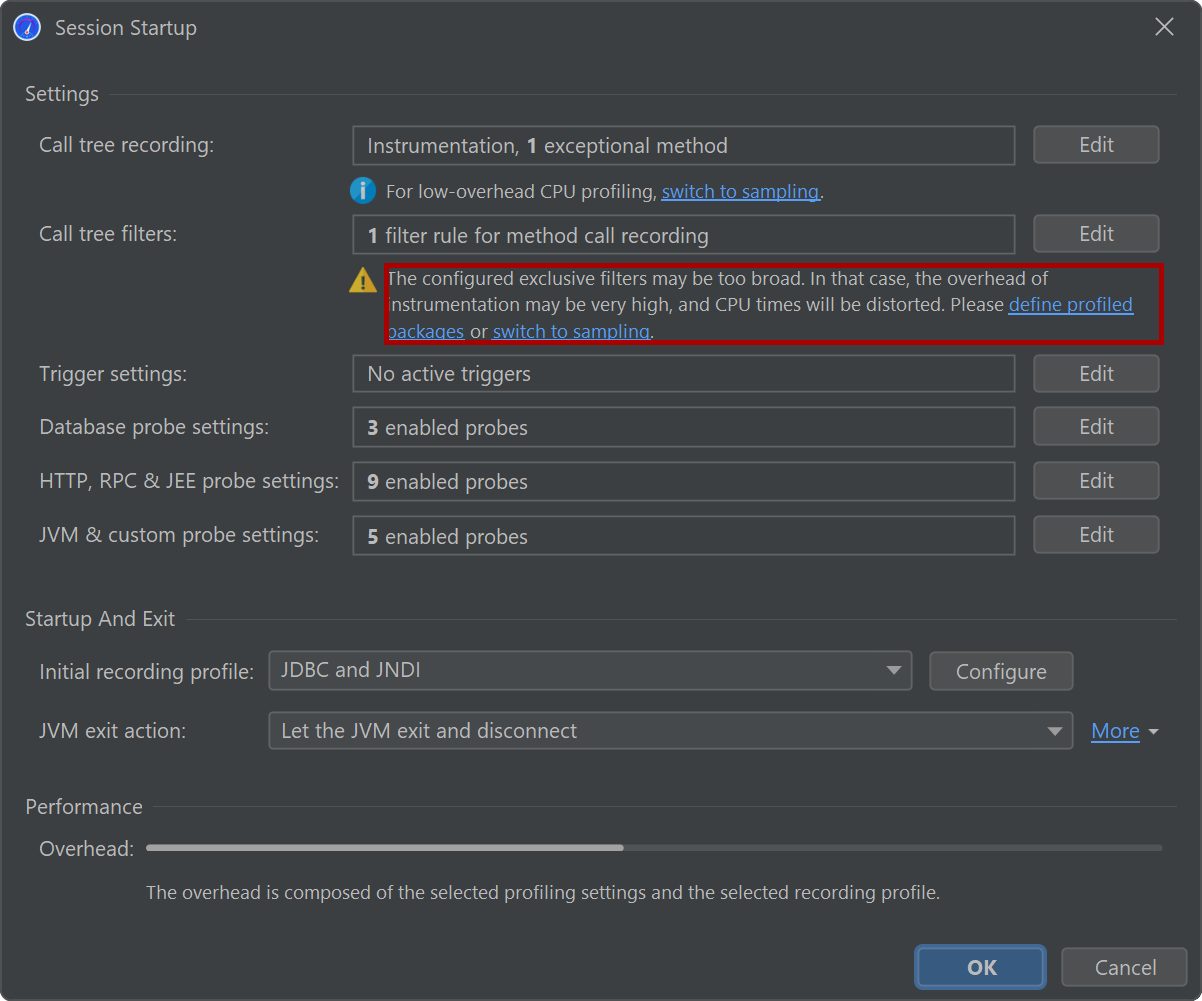Edit JVM & custom probe settings
The width and height of the screenshot is (1202, 1001).
click(x=1095, y=535)
